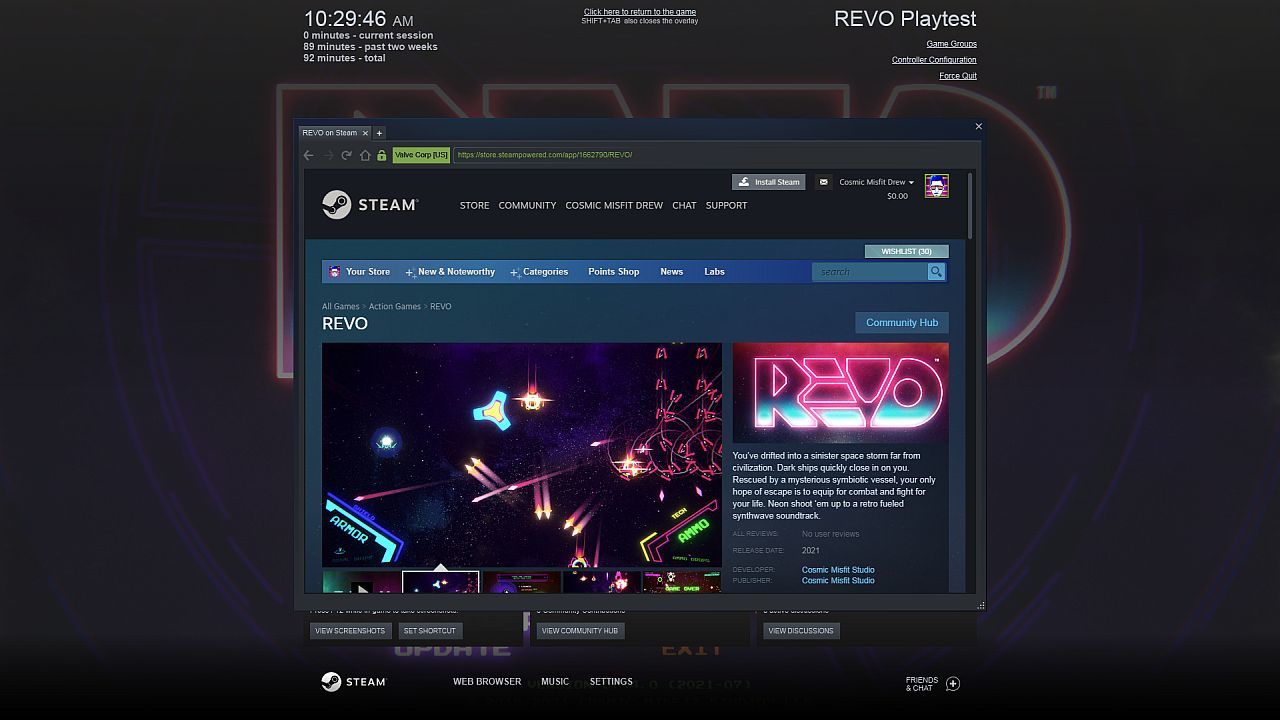
Task: Open the Community Hub for REVO
Action: coord(901,322)
